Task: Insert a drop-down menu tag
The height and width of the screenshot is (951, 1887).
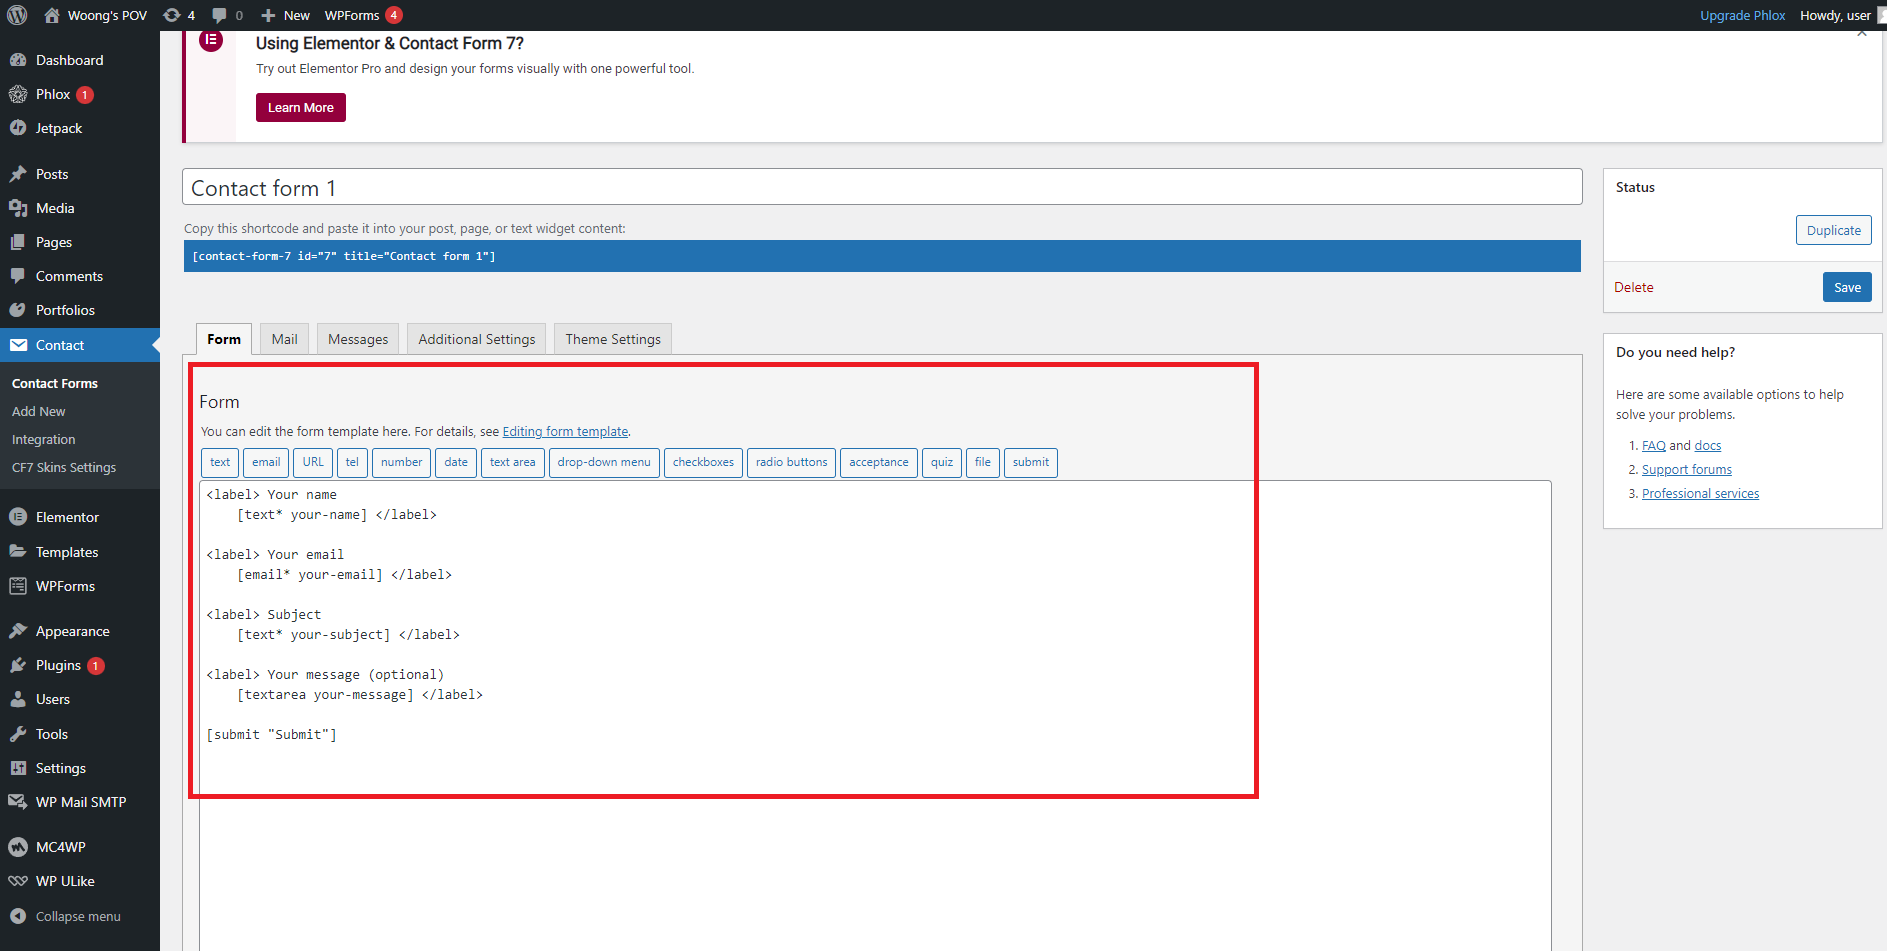Action: coord(604,462)
